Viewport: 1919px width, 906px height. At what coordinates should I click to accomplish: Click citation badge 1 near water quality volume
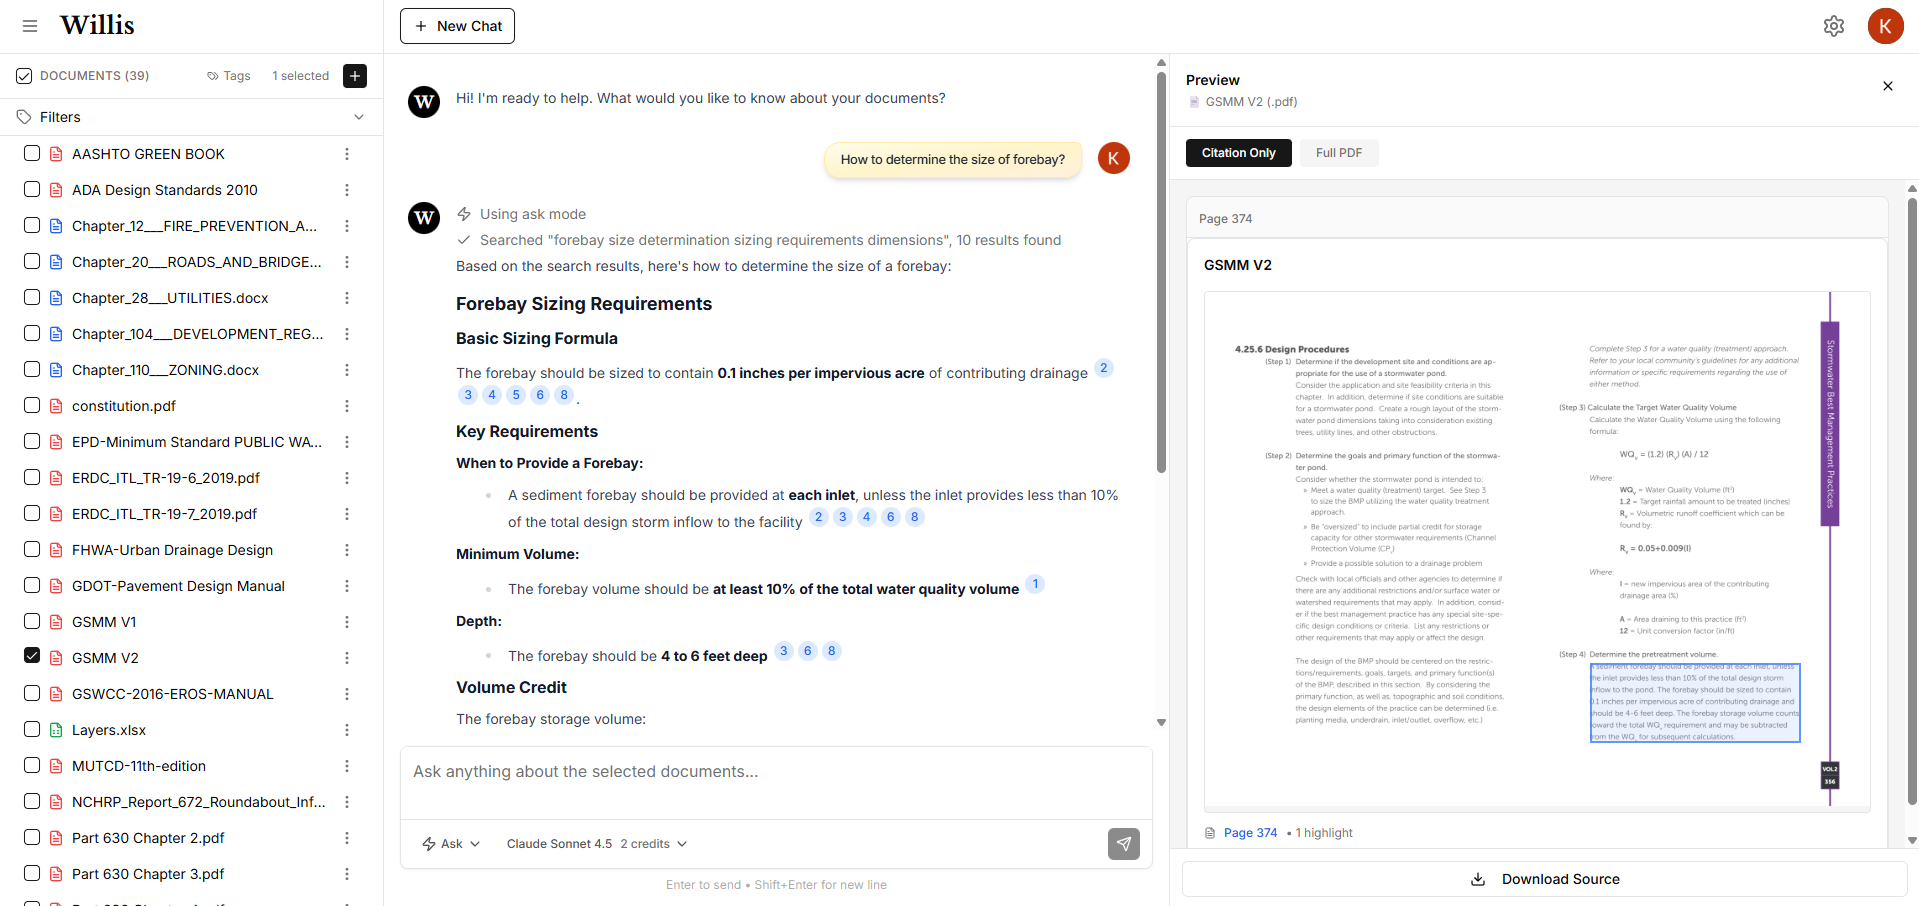[x=1035, y=583]
